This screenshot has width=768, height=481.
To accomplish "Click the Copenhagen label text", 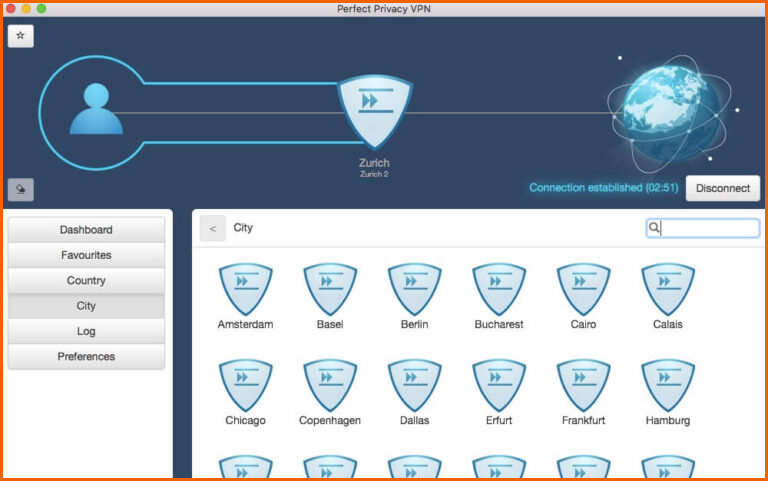I will click(330, 421).
